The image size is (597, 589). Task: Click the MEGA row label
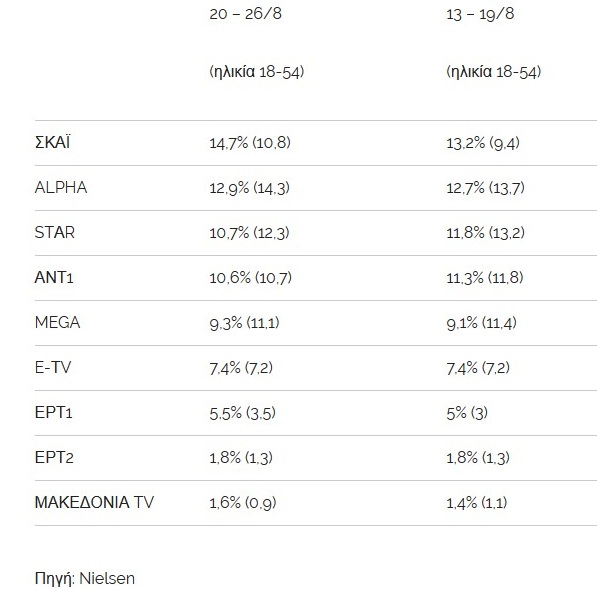(x=57, y=322)
